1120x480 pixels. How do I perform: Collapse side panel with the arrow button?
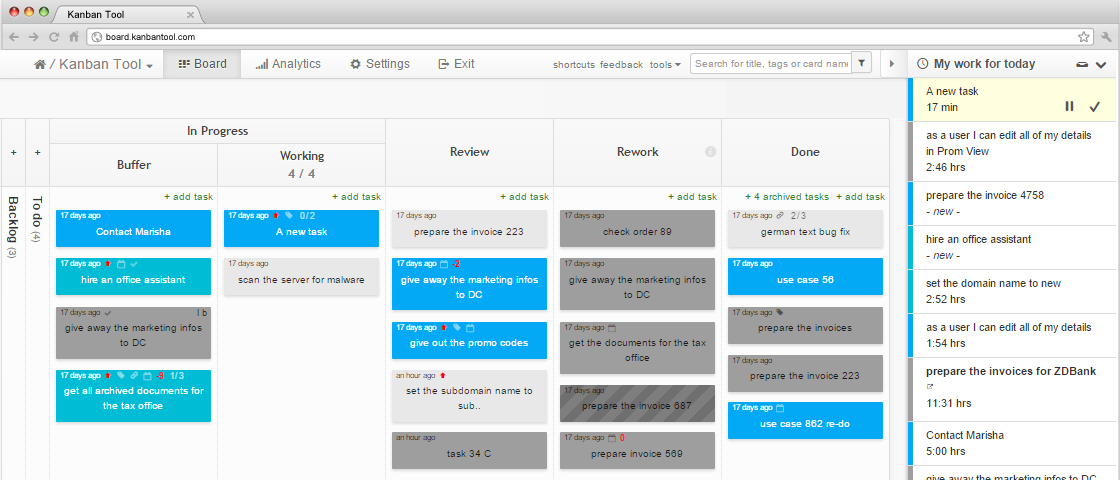891,64
